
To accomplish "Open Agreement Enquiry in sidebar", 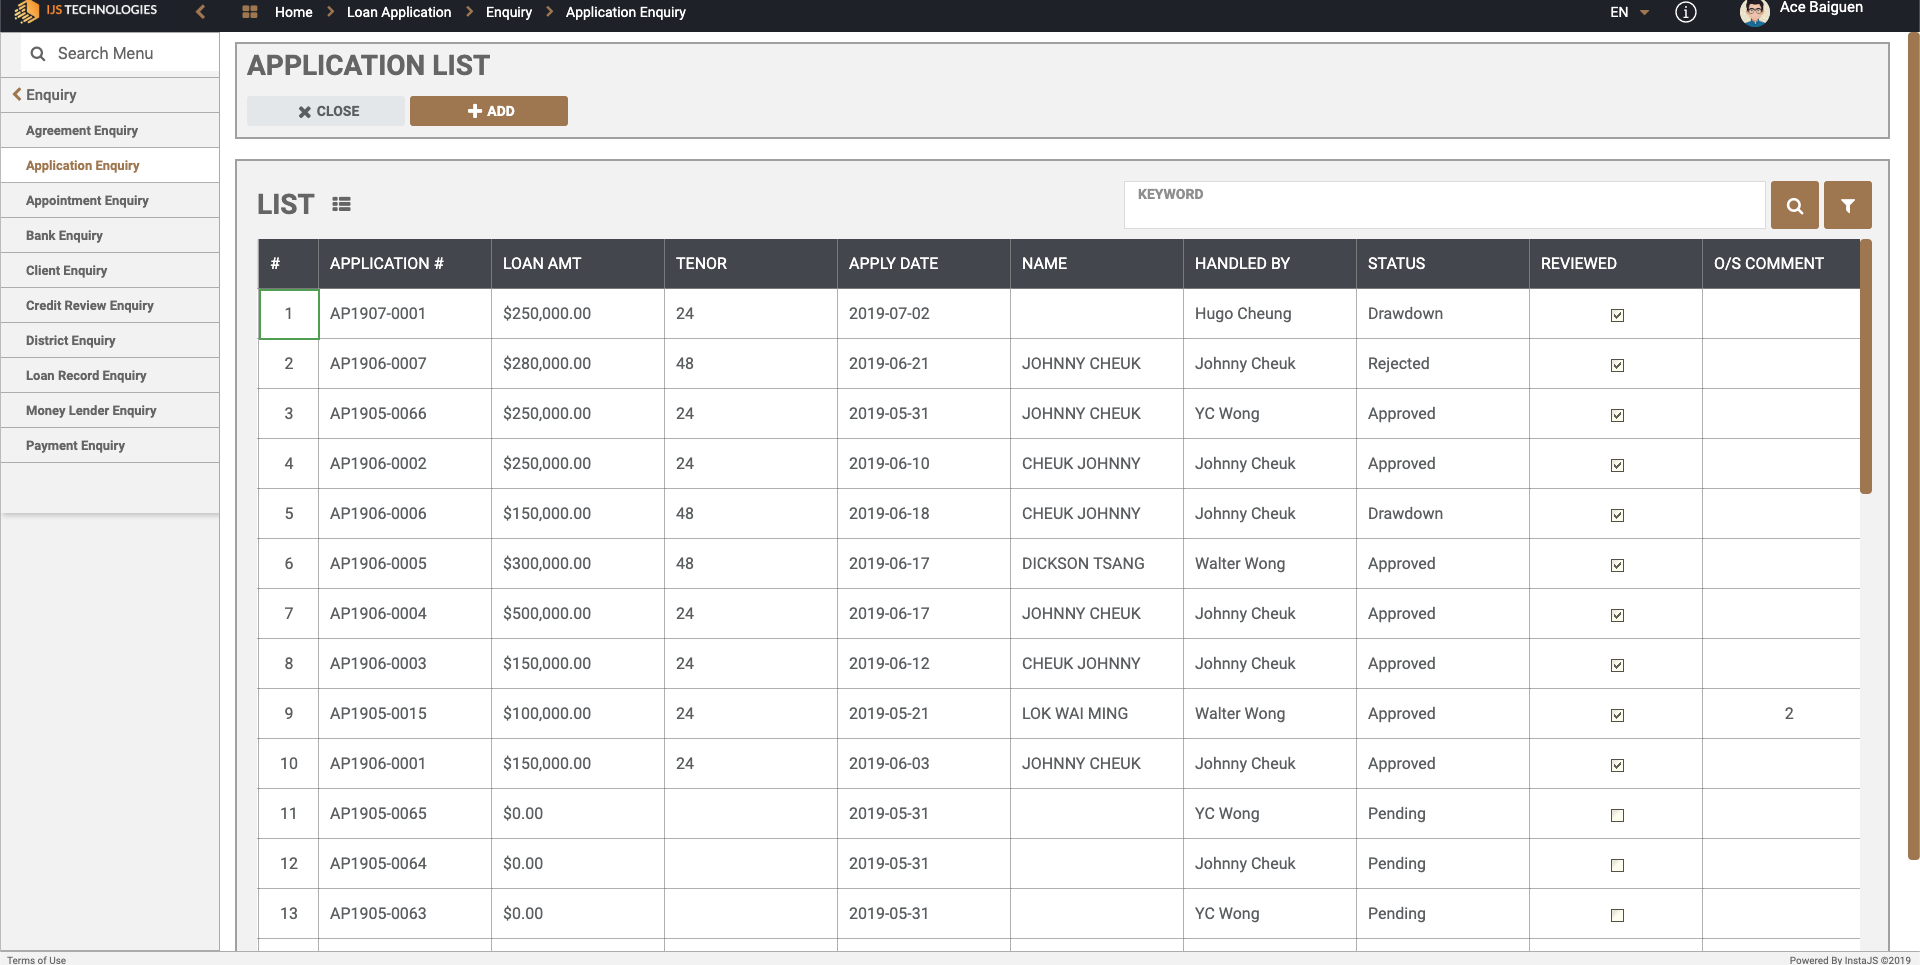I will [x=82, y=130].
